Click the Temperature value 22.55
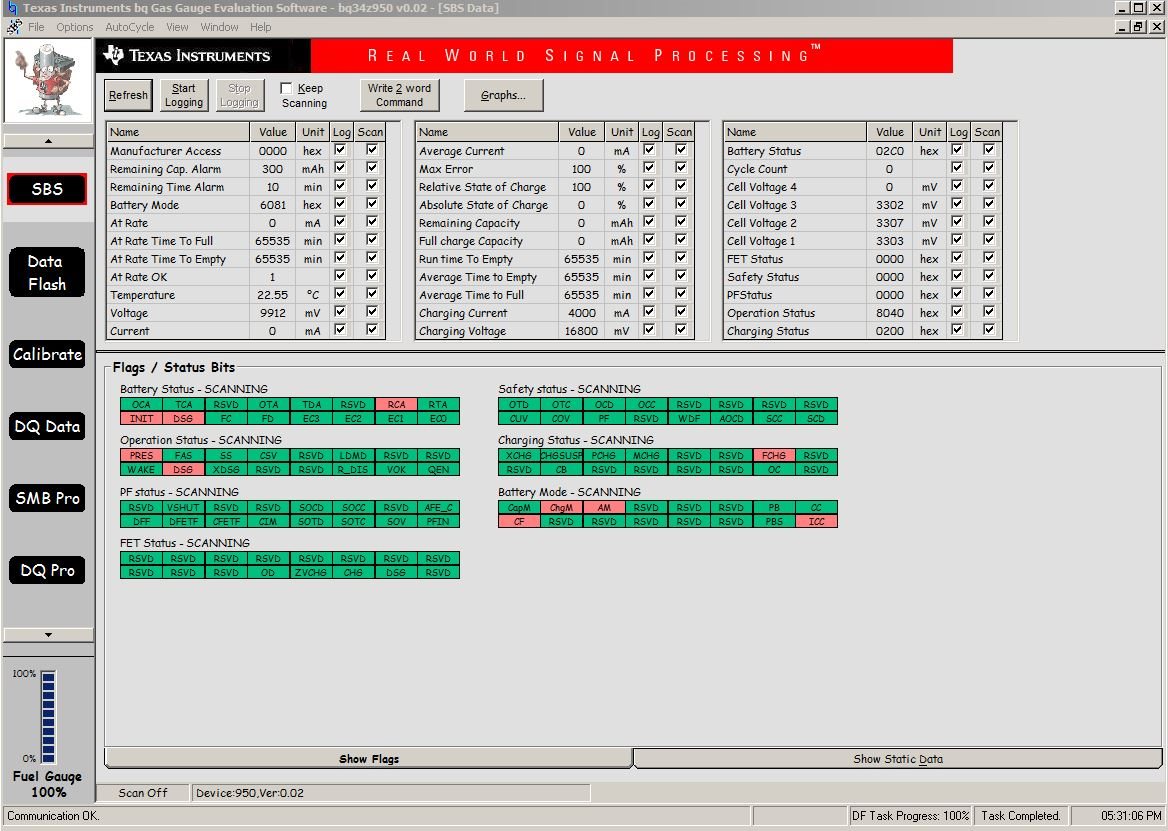The width and height of the screenshot is (1168, 831). 273,295
